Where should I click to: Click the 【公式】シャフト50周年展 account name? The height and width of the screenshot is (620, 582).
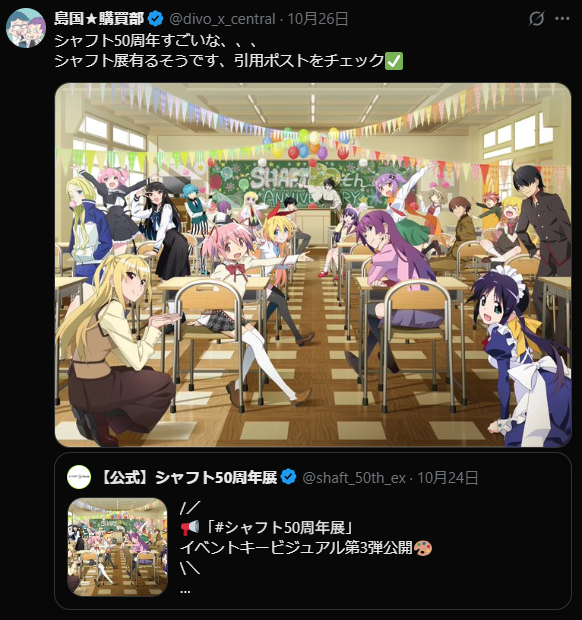[189, 478]
